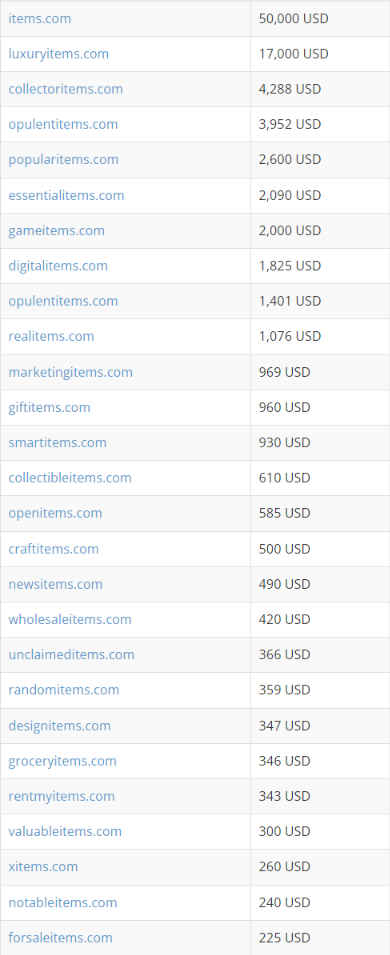Open realitems.com listing
Screen dimensions: 390x955
click(51, 336)
